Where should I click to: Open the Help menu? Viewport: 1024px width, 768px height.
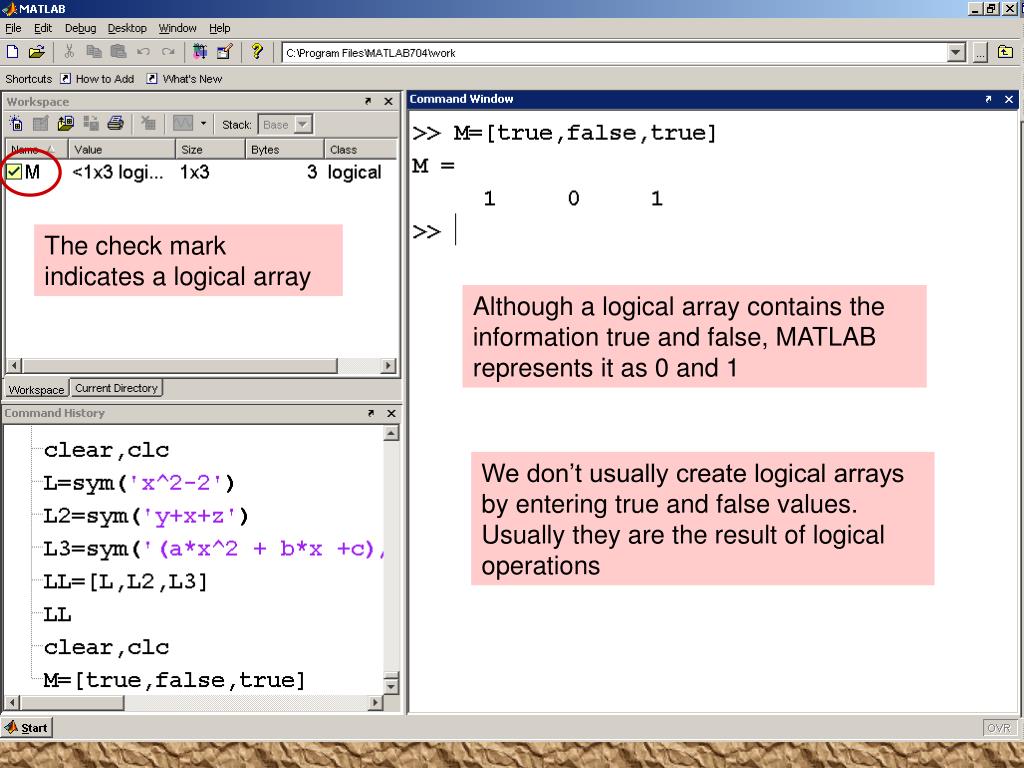219,28
